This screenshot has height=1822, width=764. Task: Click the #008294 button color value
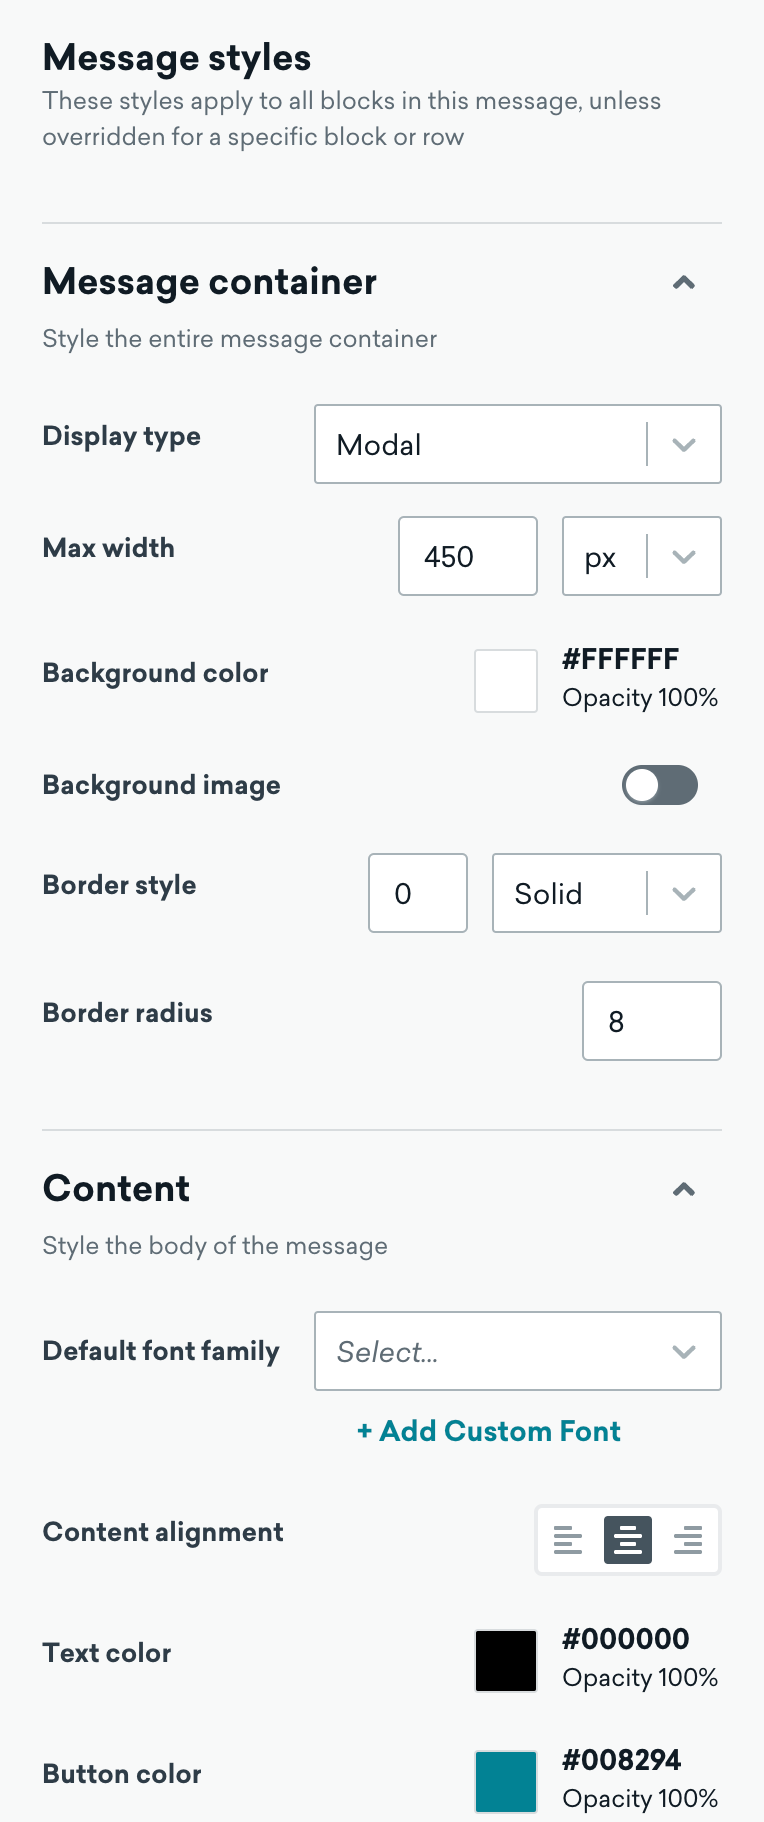pyautogui.click(x=621, y=1760)
